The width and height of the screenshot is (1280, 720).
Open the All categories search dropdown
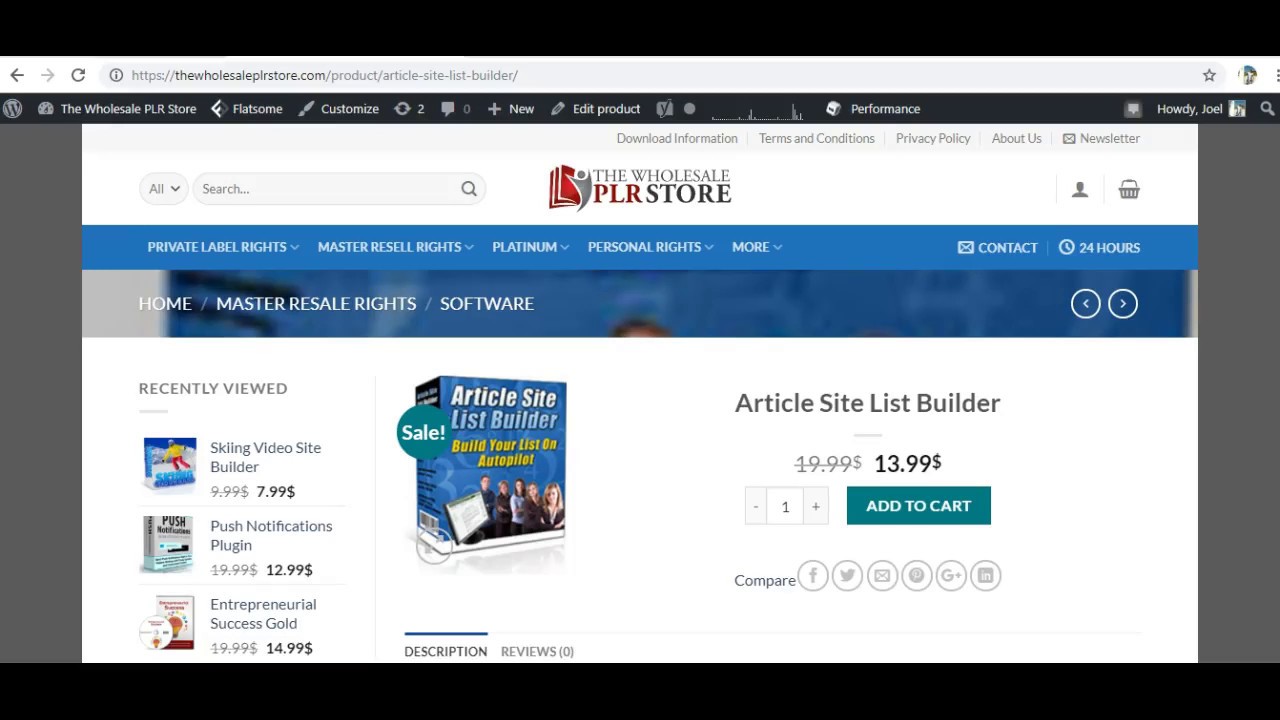164,188
